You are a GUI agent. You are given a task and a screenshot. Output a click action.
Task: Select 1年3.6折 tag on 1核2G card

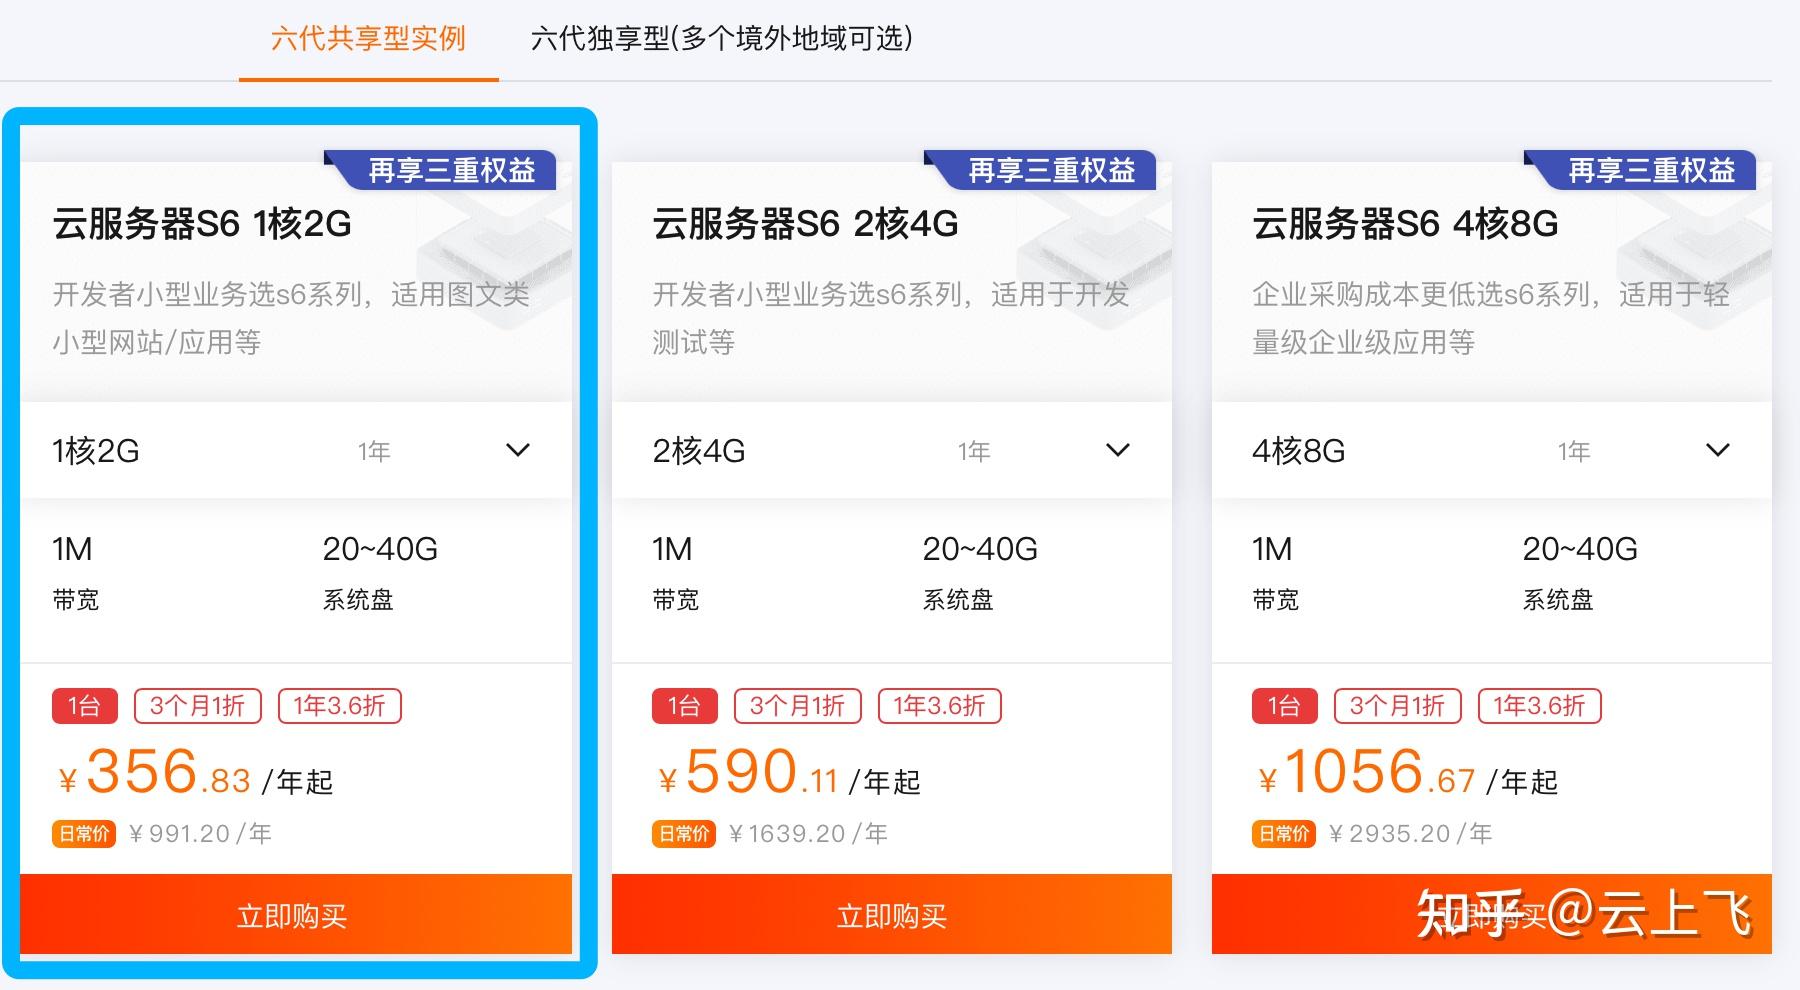coord(339,706)
